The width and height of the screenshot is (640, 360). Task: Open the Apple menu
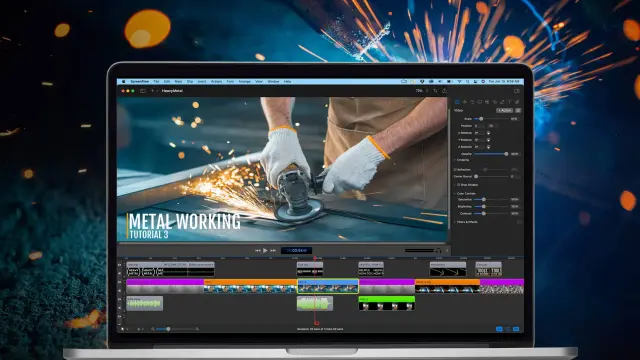coord(123,82)
